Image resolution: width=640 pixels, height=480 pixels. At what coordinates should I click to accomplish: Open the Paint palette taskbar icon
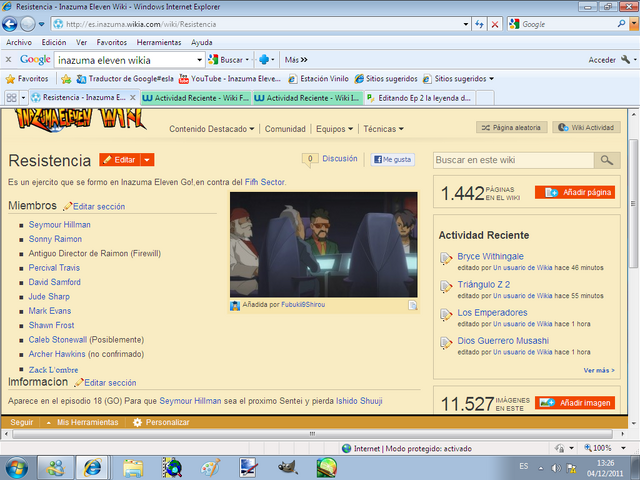(211, 468)
